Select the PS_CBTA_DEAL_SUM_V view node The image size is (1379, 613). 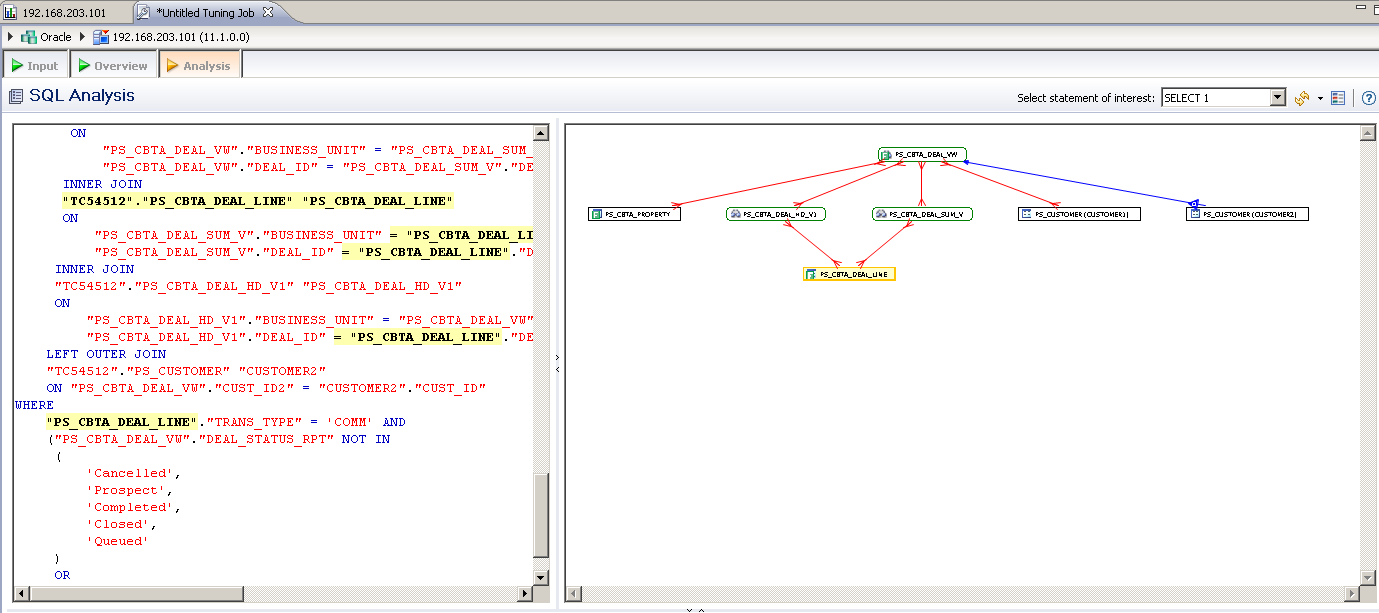tap(923, 214)
